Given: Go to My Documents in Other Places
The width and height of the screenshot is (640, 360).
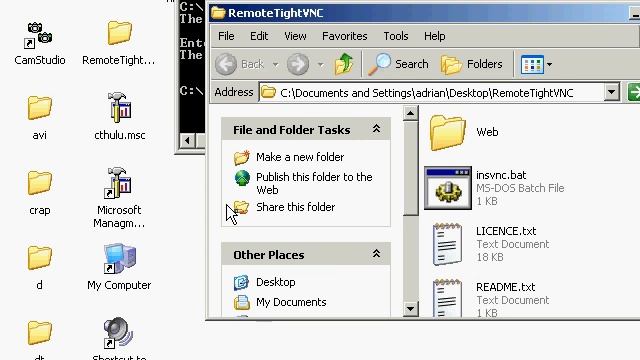Looking at the screenshot, I should tap(291, 302).
